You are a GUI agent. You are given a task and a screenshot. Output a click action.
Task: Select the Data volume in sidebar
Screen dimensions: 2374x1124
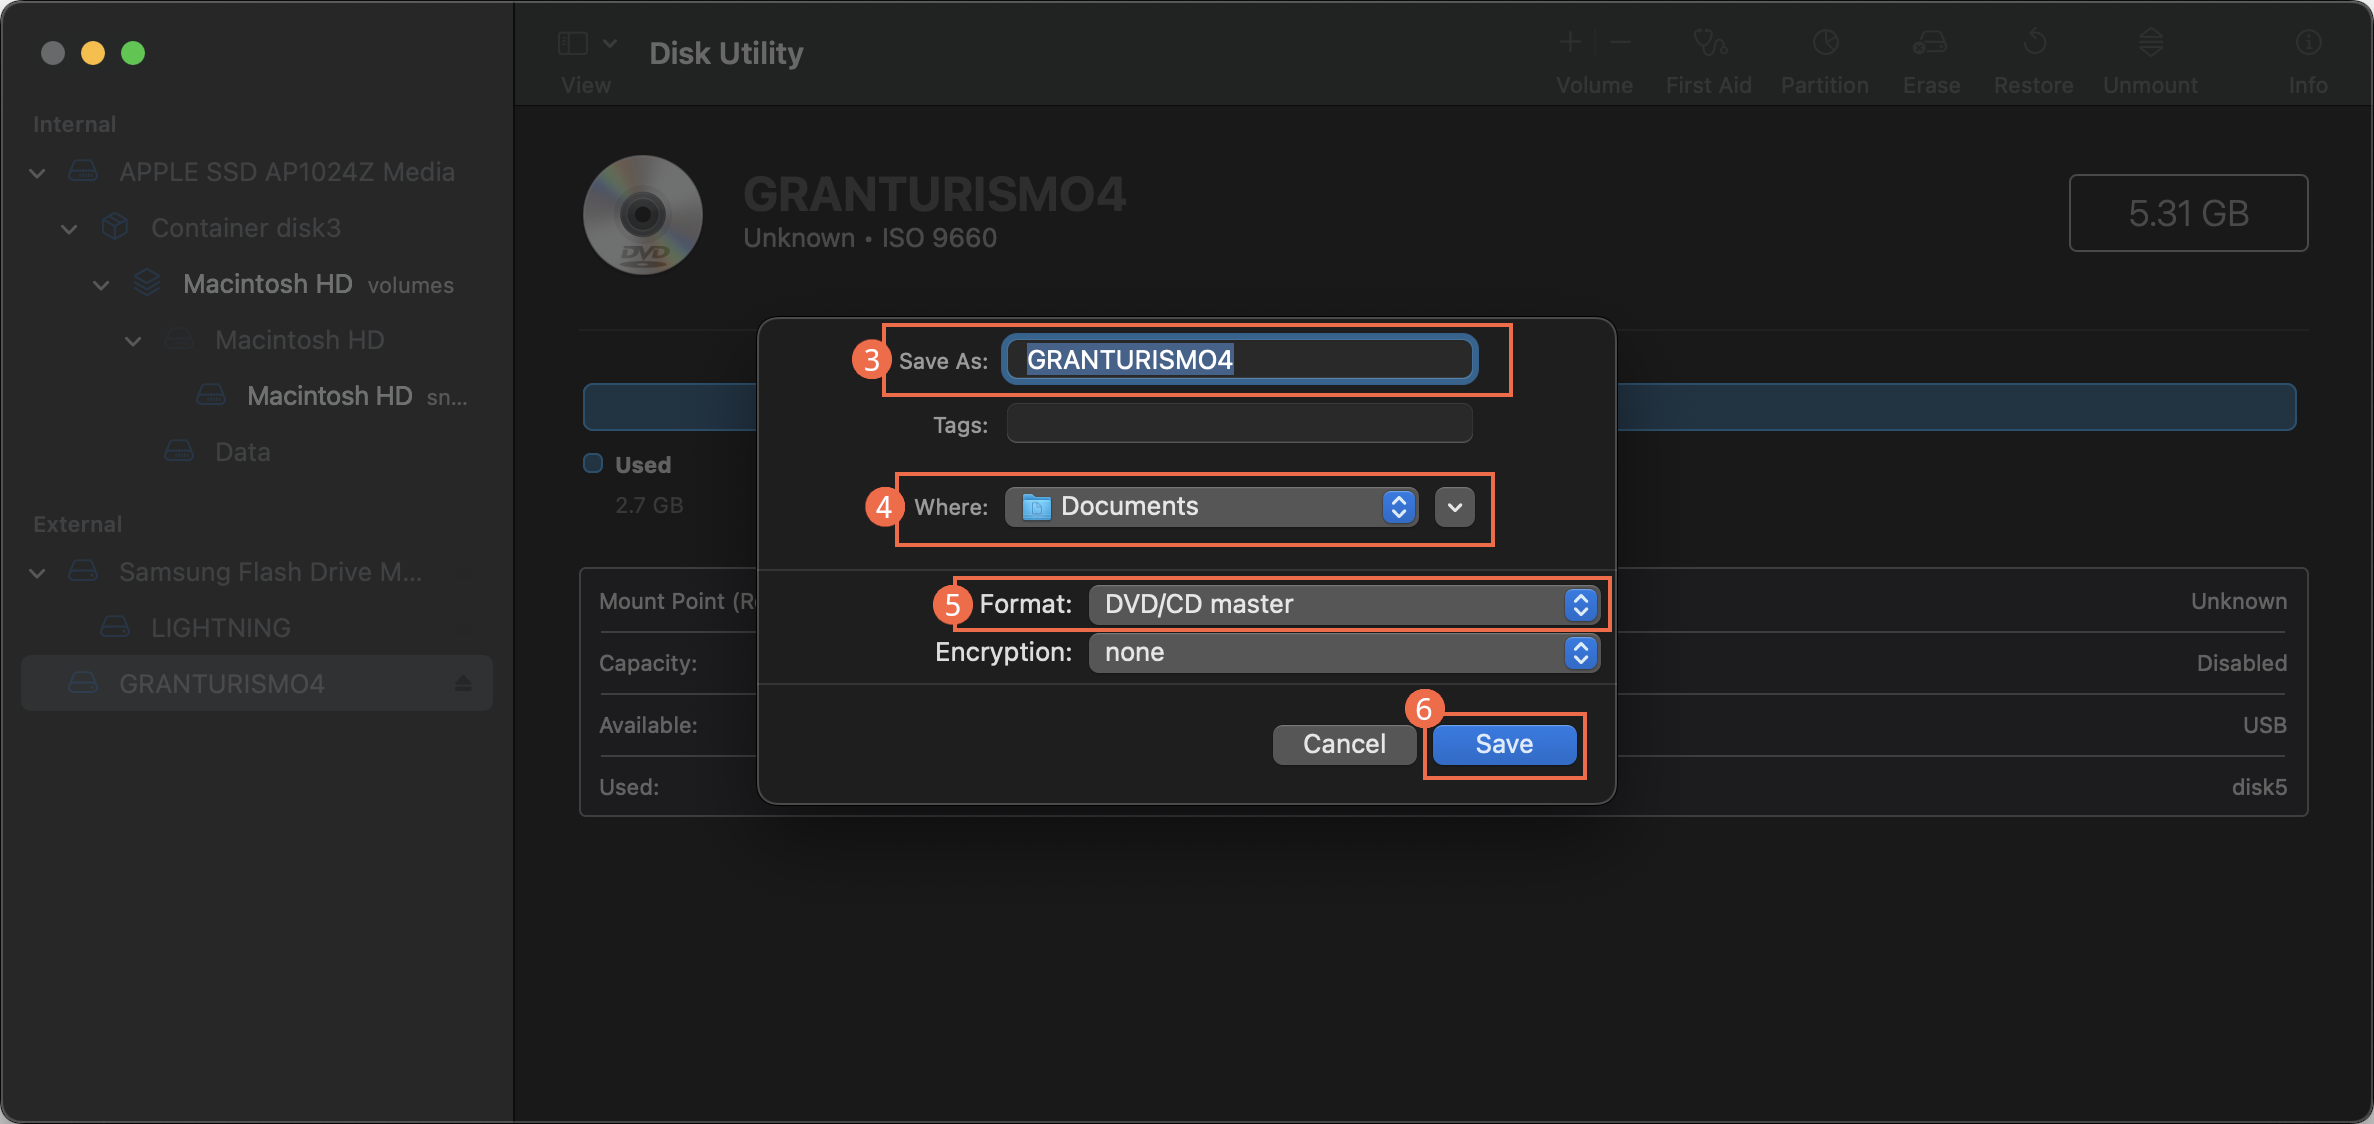coord(242,451)
